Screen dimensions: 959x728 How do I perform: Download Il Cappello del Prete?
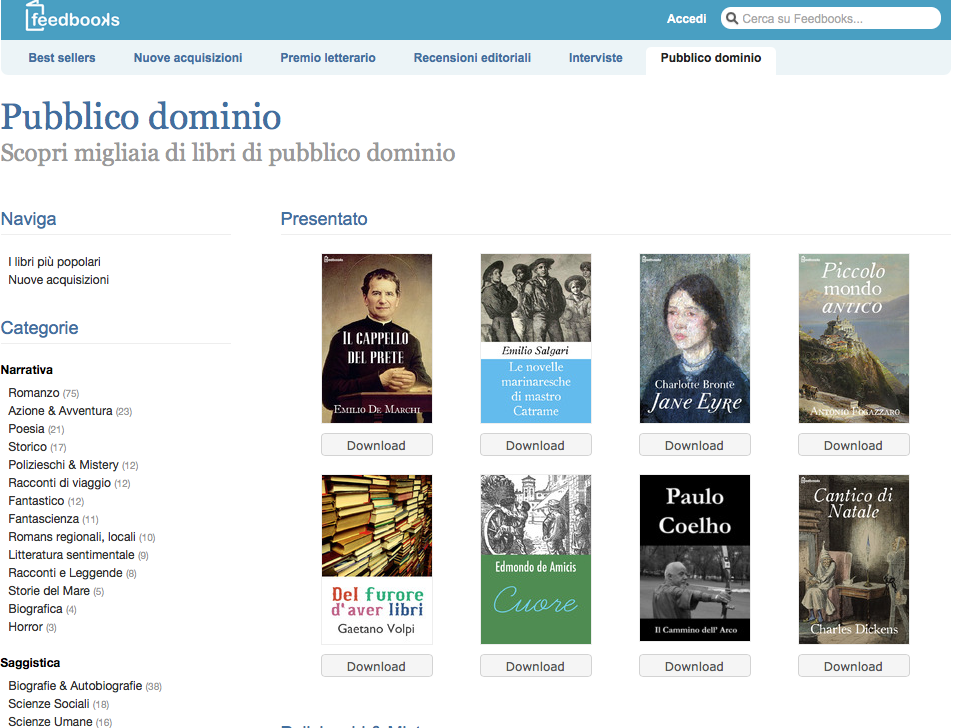[x=377, y=445]
